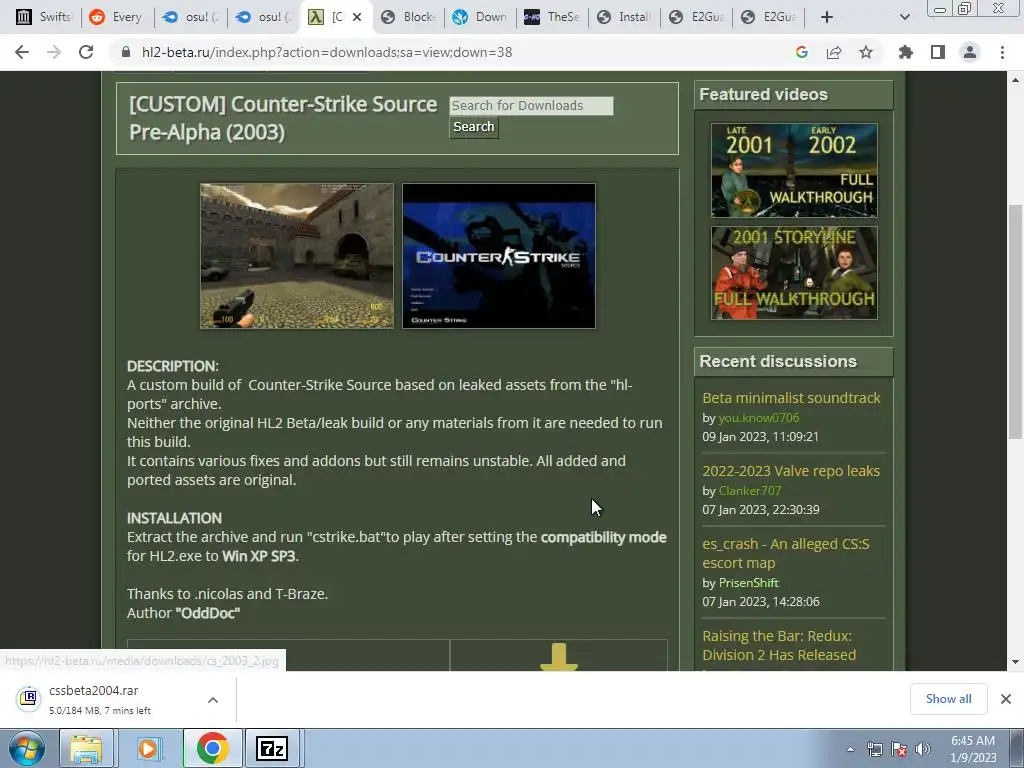Click the page vertical scrollbar thumb
The width and height of the screenshot is (1024, 768).
(1015, 322)
